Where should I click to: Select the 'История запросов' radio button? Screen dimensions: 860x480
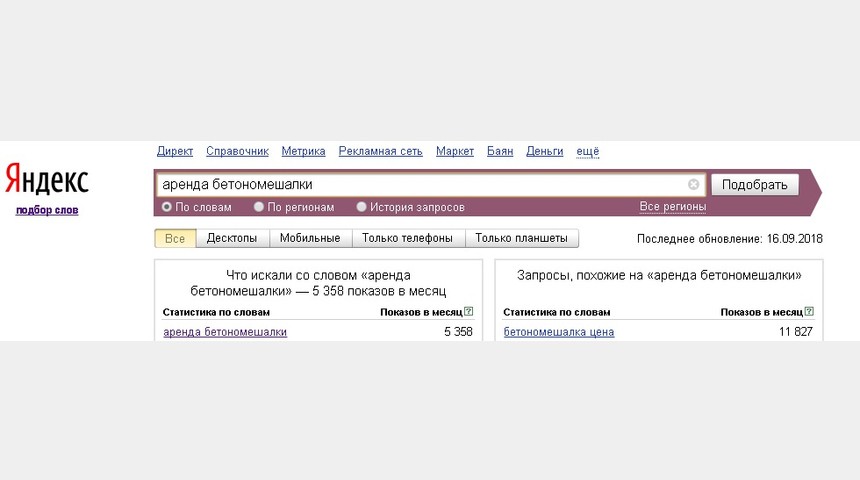[x=361, y=207]
